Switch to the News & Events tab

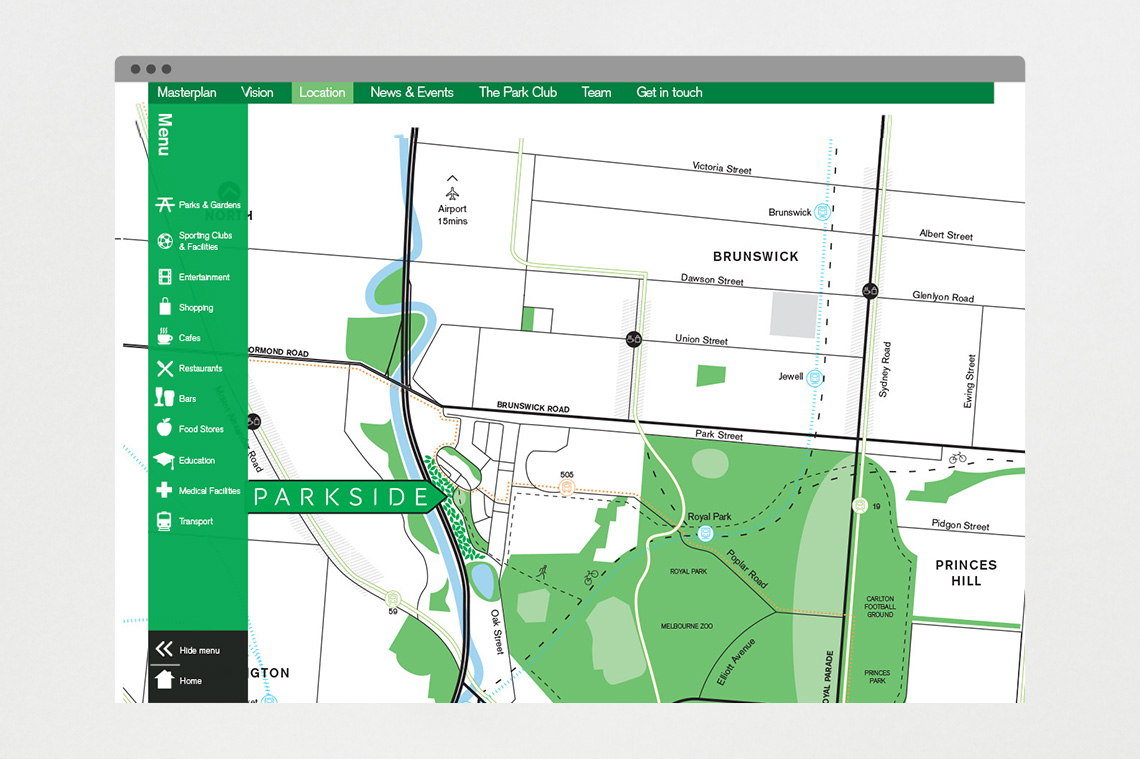click(411, 93)
